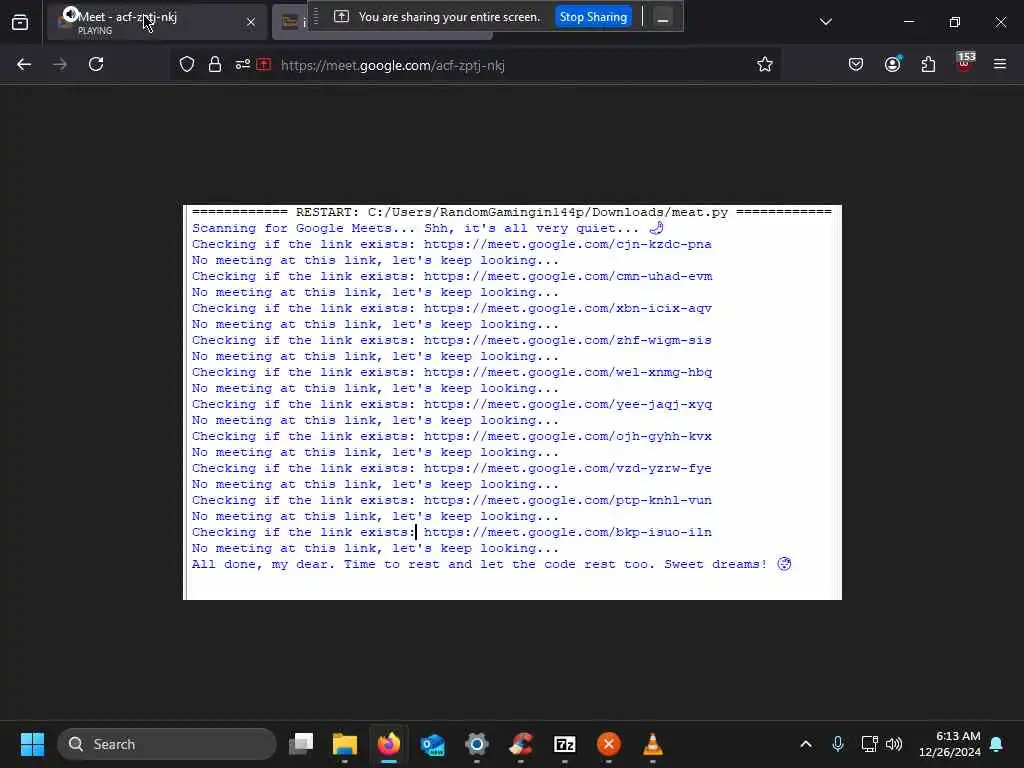
Task: Open the site permissions icon
Action: point(242,65)
